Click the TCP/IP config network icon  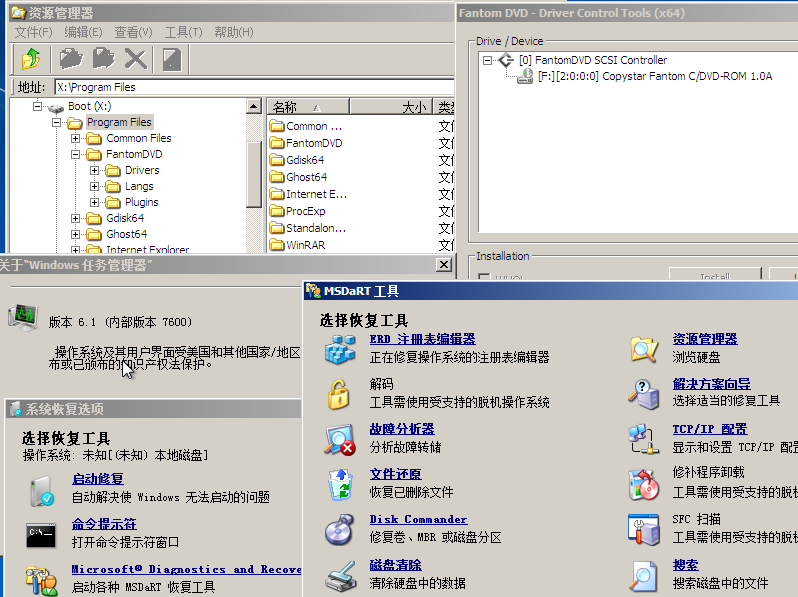point(642,439)
